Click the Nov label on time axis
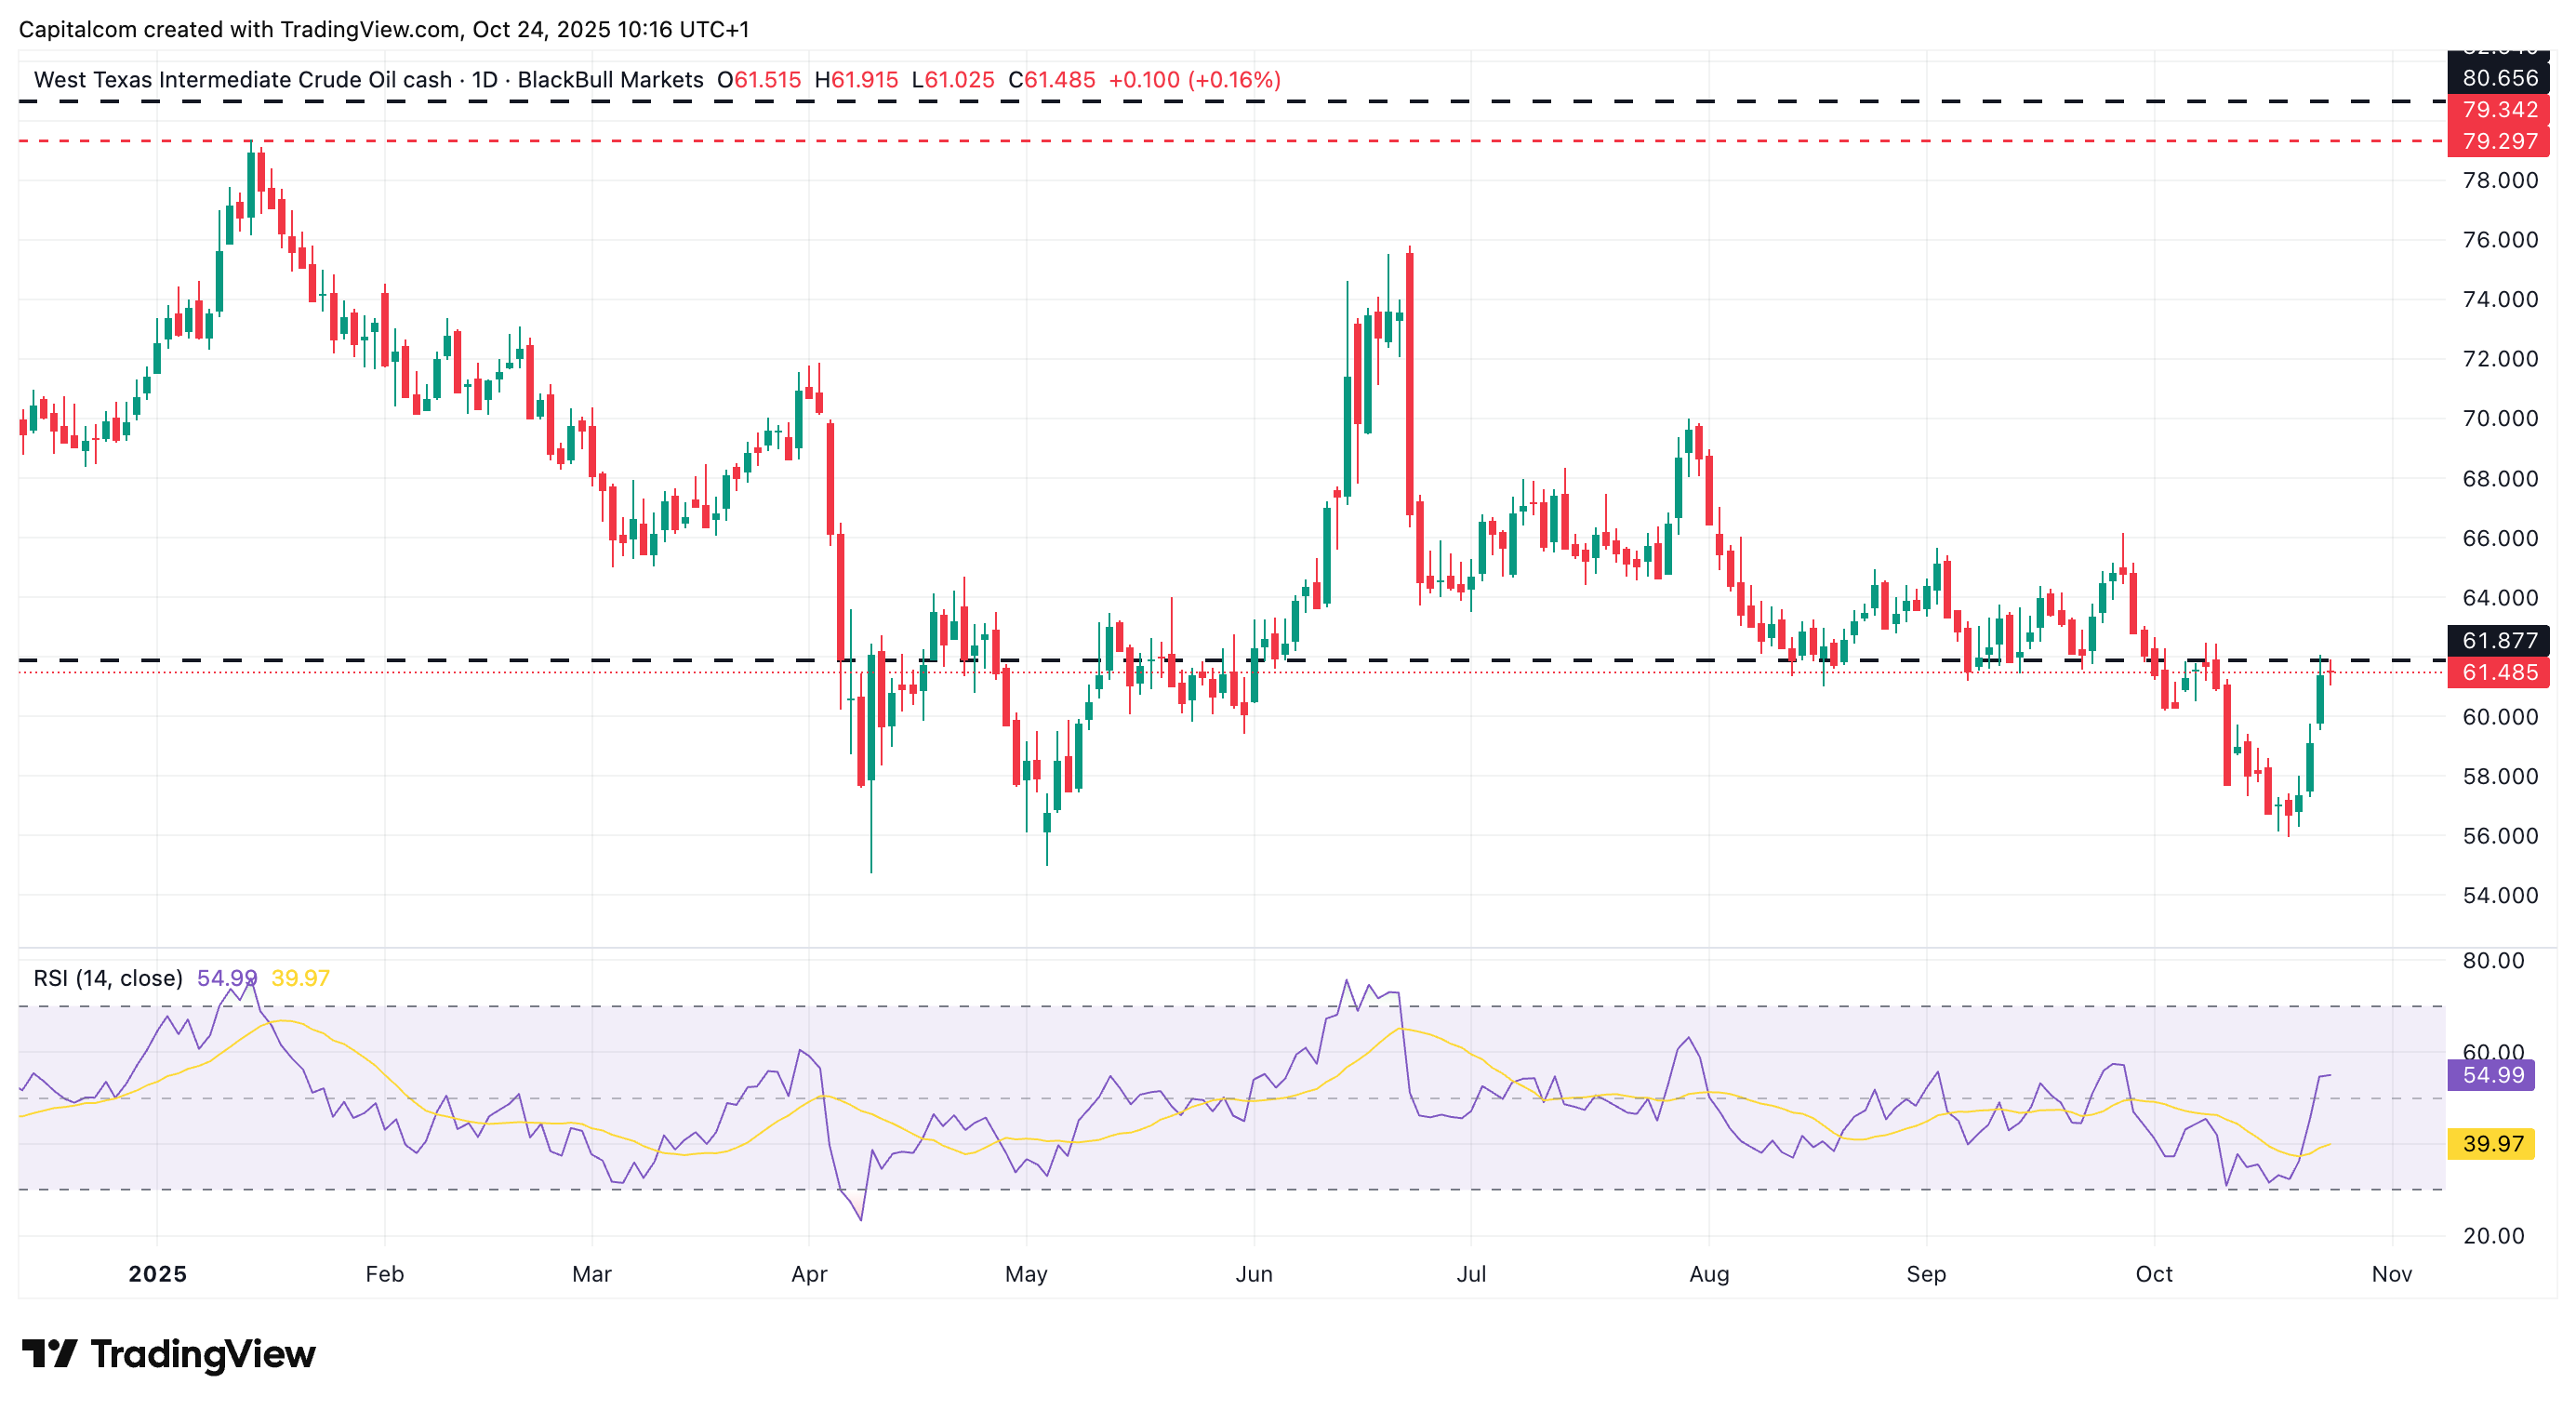2576x1410 pixels. pos(2392,1274)
